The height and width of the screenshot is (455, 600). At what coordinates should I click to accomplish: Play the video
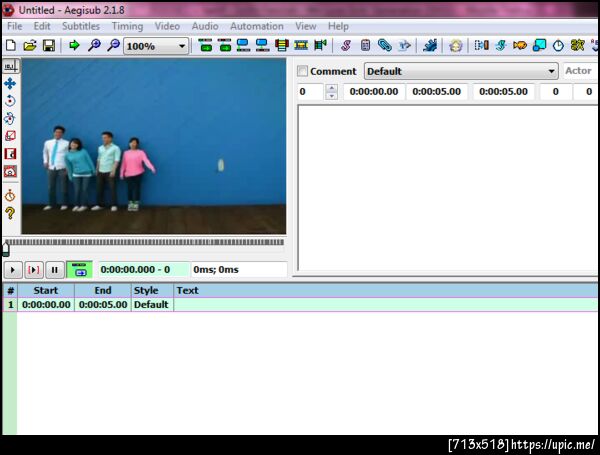click(x=13, y=270)
